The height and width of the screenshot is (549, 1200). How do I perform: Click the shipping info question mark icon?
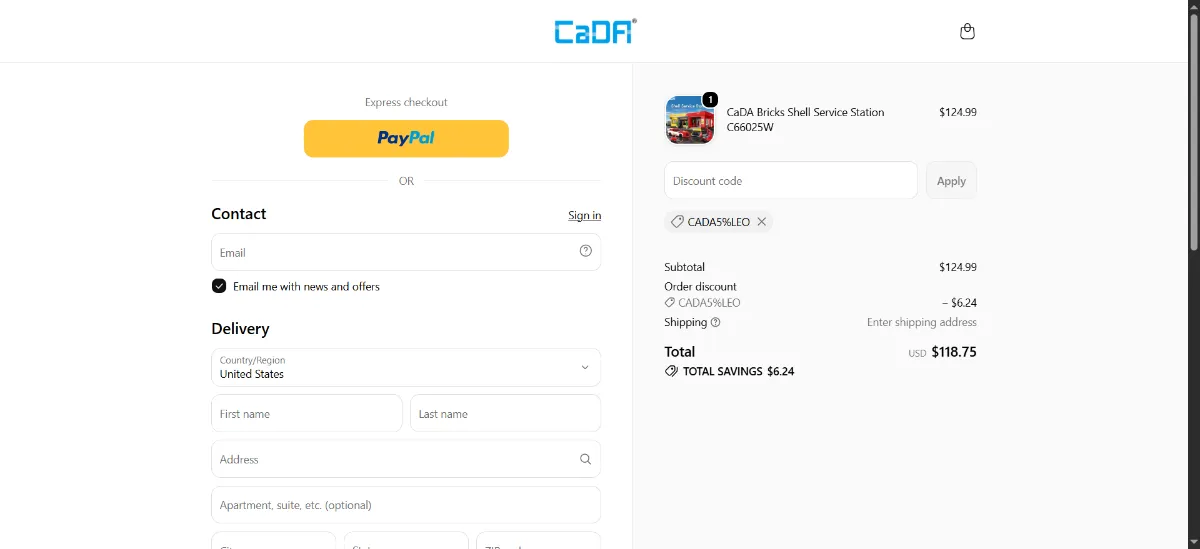pos(715,322)
